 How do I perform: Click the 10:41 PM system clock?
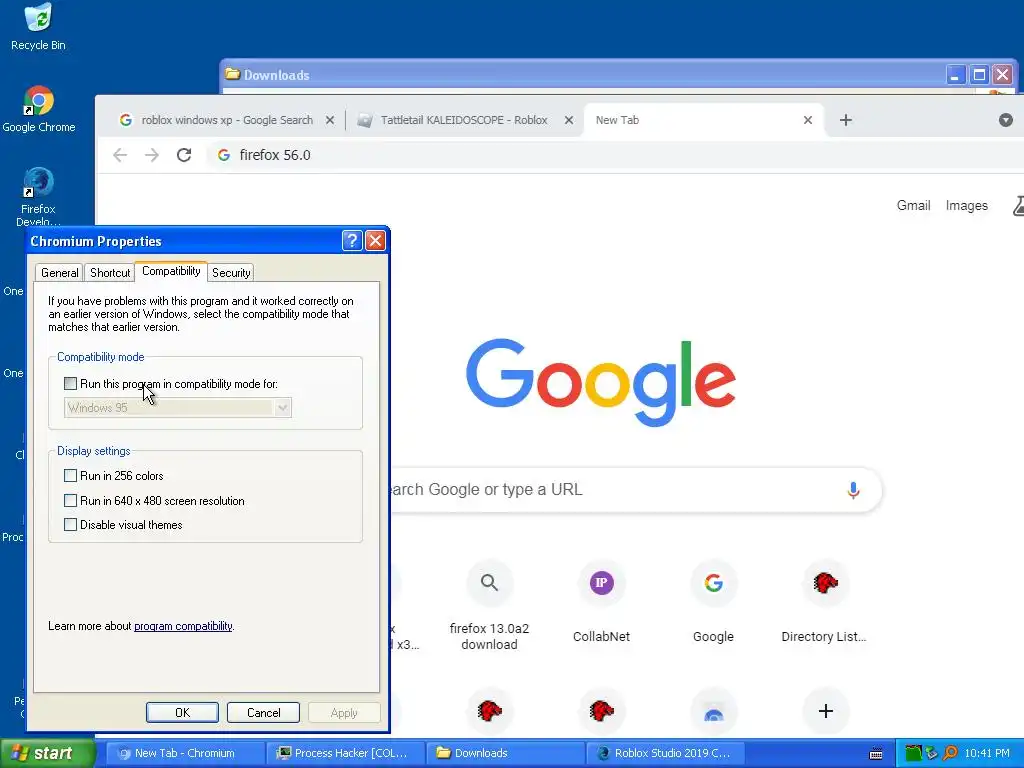click(x=987, y=753)
